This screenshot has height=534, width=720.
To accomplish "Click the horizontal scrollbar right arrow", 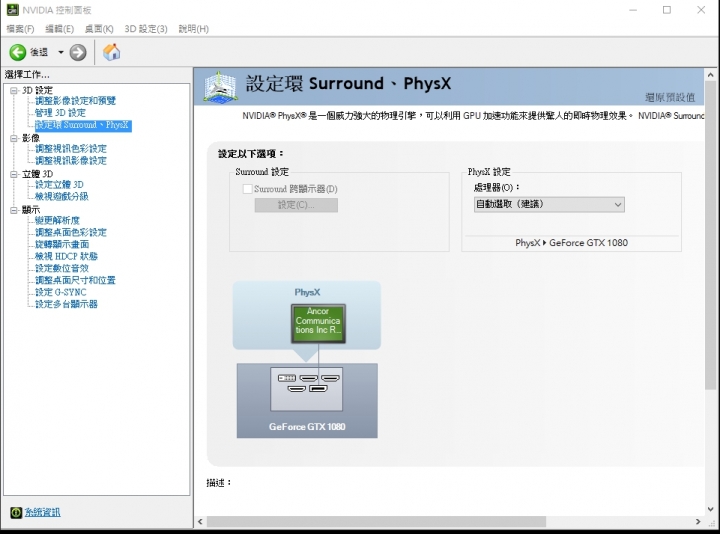I will [698, 522].
